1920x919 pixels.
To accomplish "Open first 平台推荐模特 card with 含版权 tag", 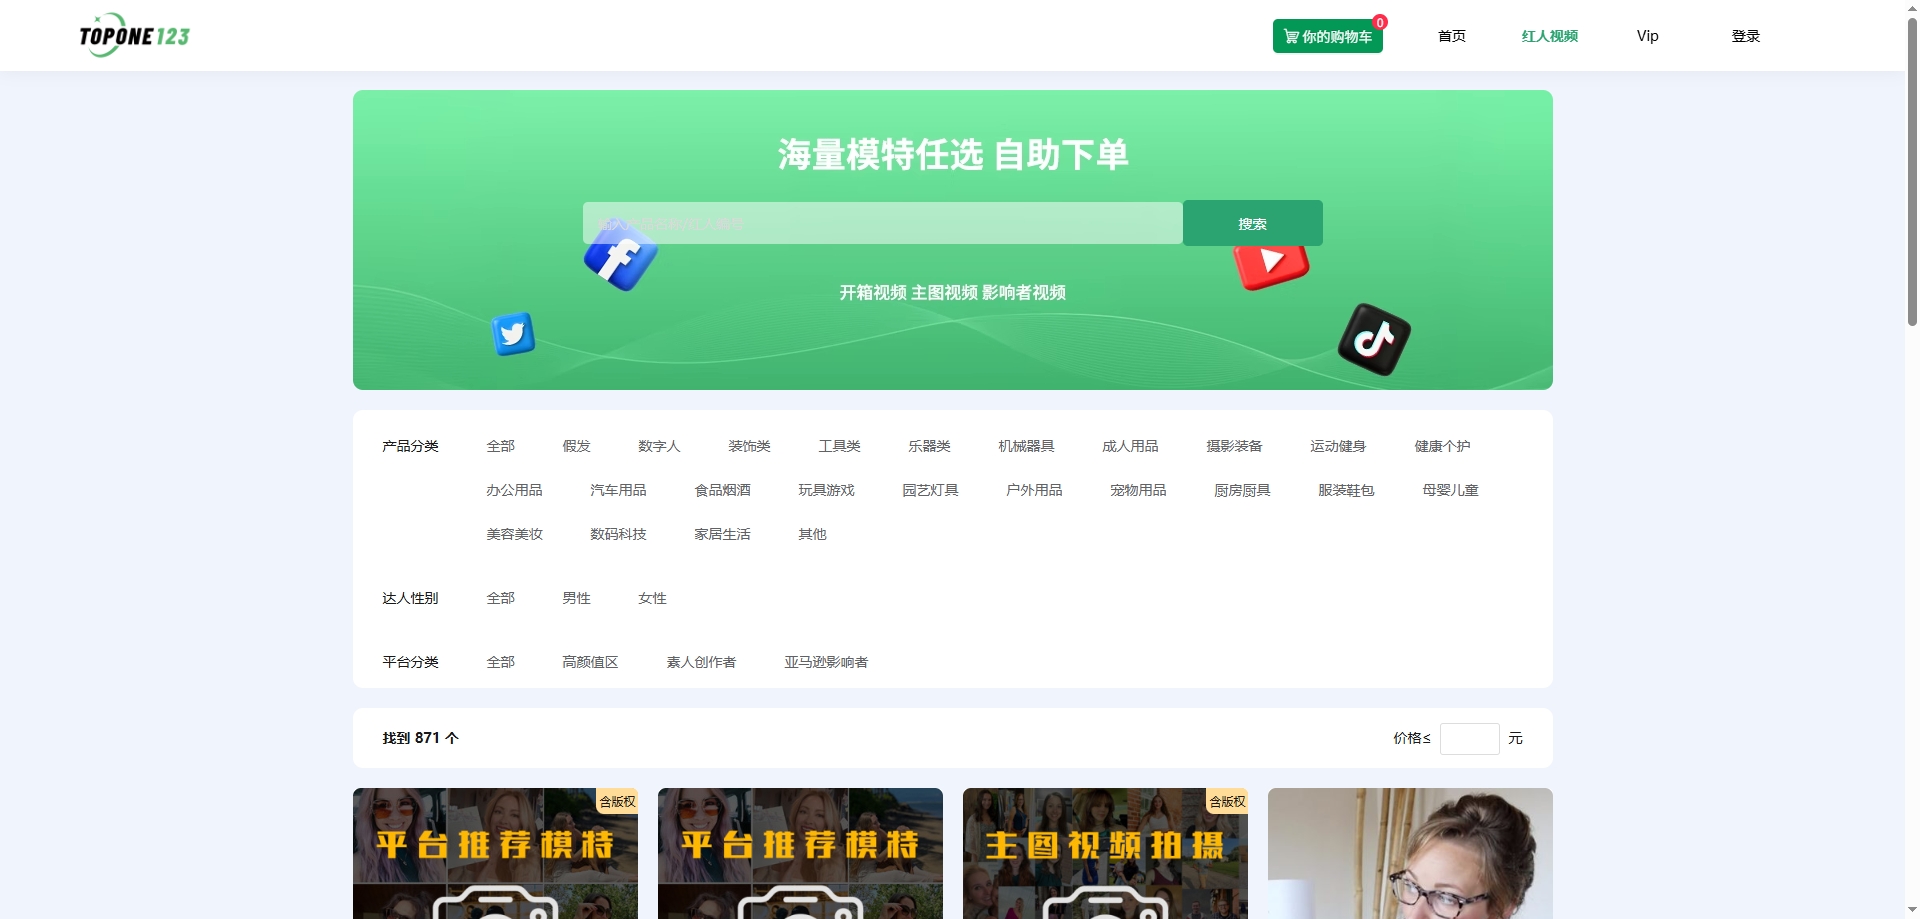I will coord(495,853).
